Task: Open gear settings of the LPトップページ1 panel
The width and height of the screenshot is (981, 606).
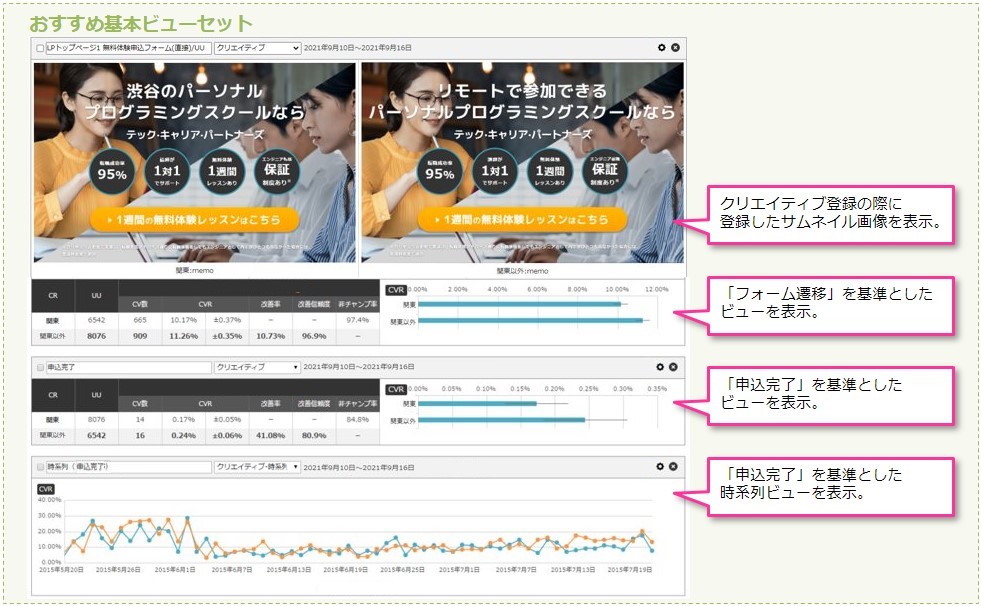Action: coord(661,48)
